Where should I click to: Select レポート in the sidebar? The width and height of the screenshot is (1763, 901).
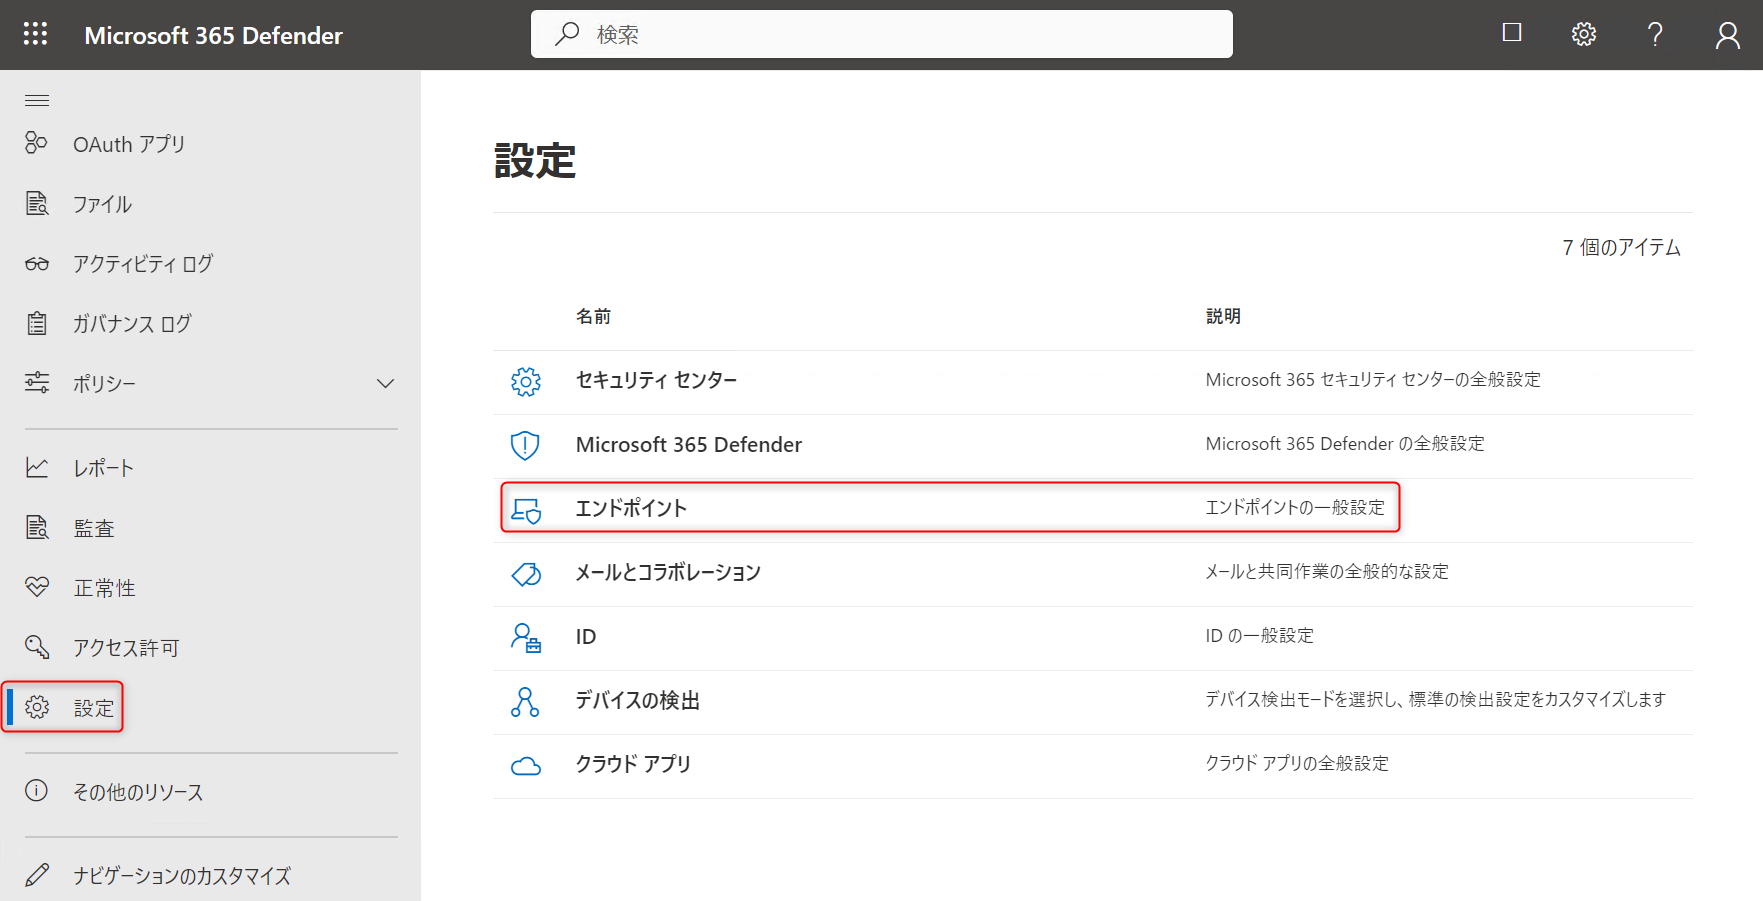coord(103,468)
